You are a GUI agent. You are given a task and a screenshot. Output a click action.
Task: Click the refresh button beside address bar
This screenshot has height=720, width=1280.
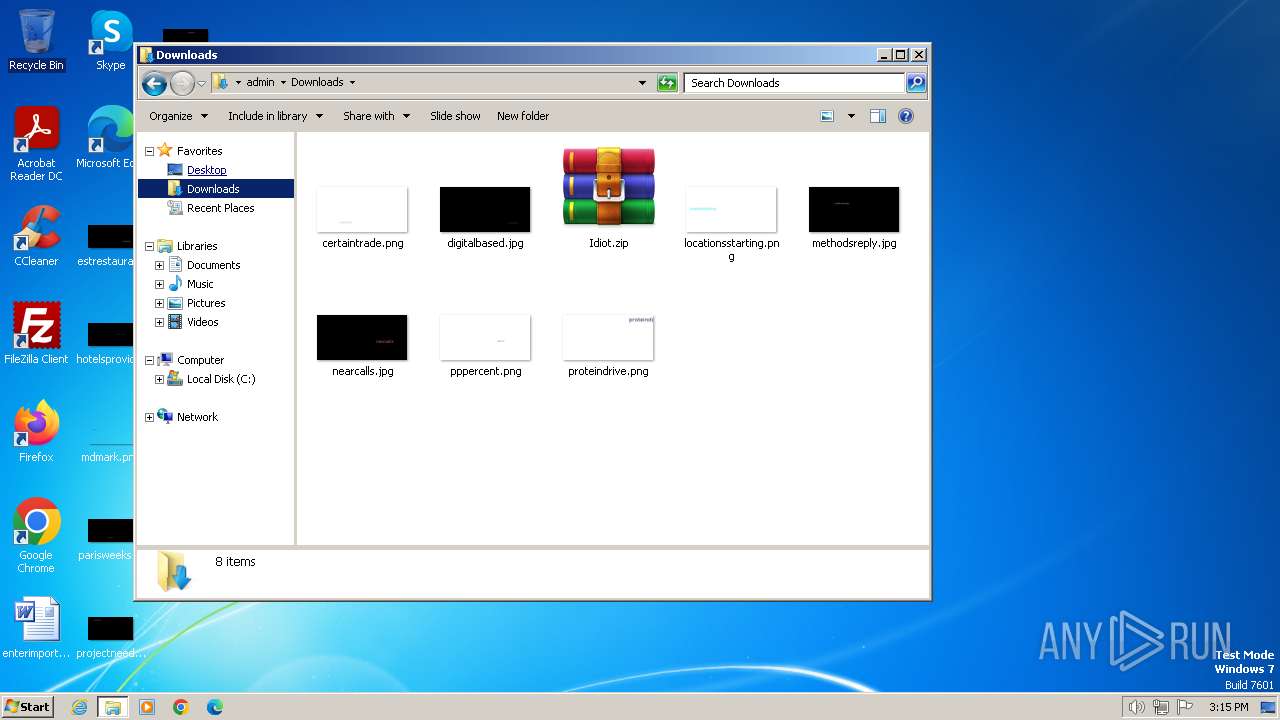(667, 83)
